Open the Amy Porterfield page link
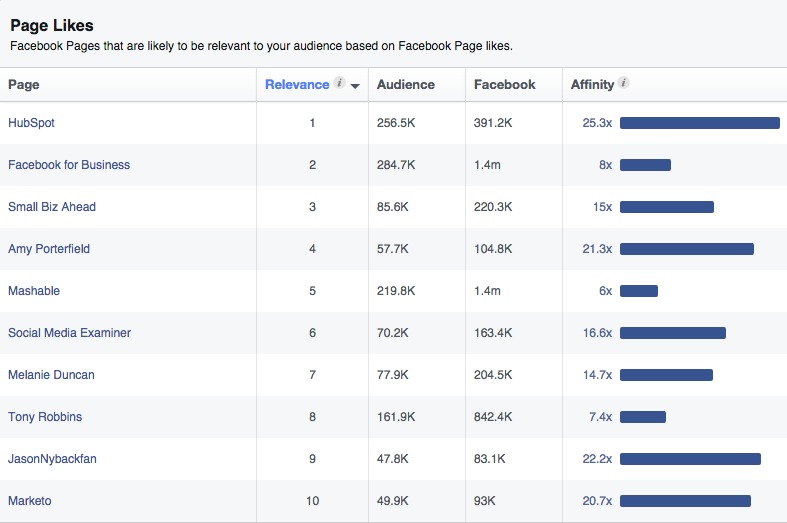 [49, 248]
